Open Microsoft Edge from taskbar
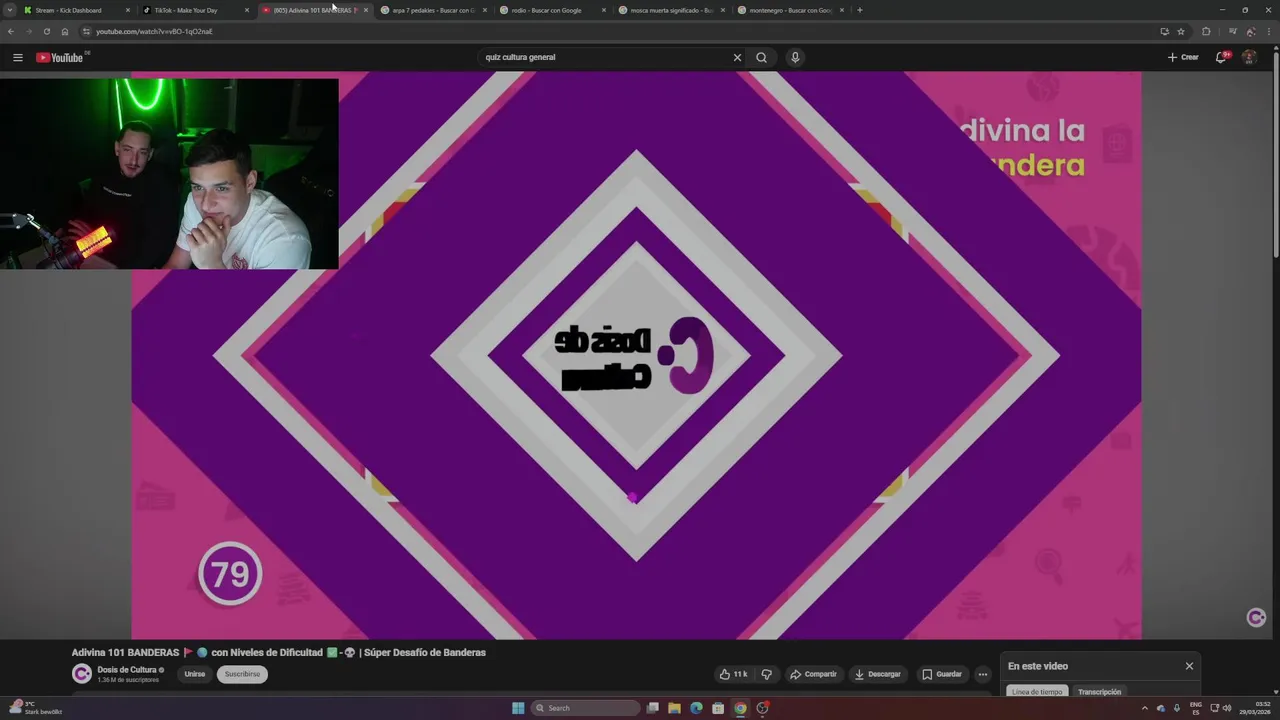 tap(696, 708)
